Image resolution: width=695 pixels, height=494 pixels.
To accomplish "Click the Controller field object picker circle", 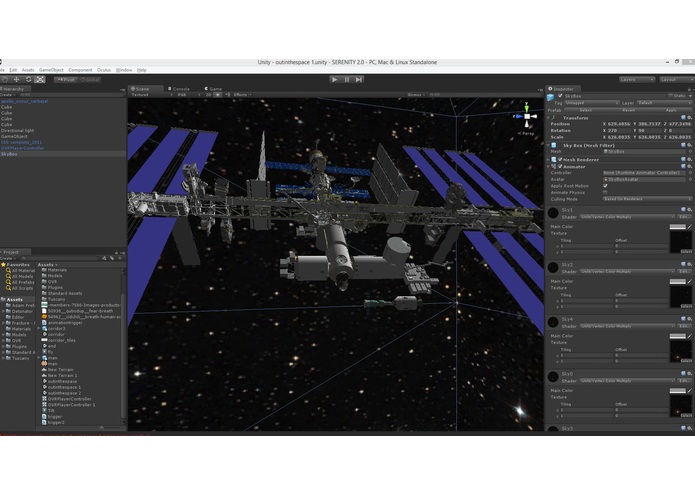I will click(x=690, y=173).
